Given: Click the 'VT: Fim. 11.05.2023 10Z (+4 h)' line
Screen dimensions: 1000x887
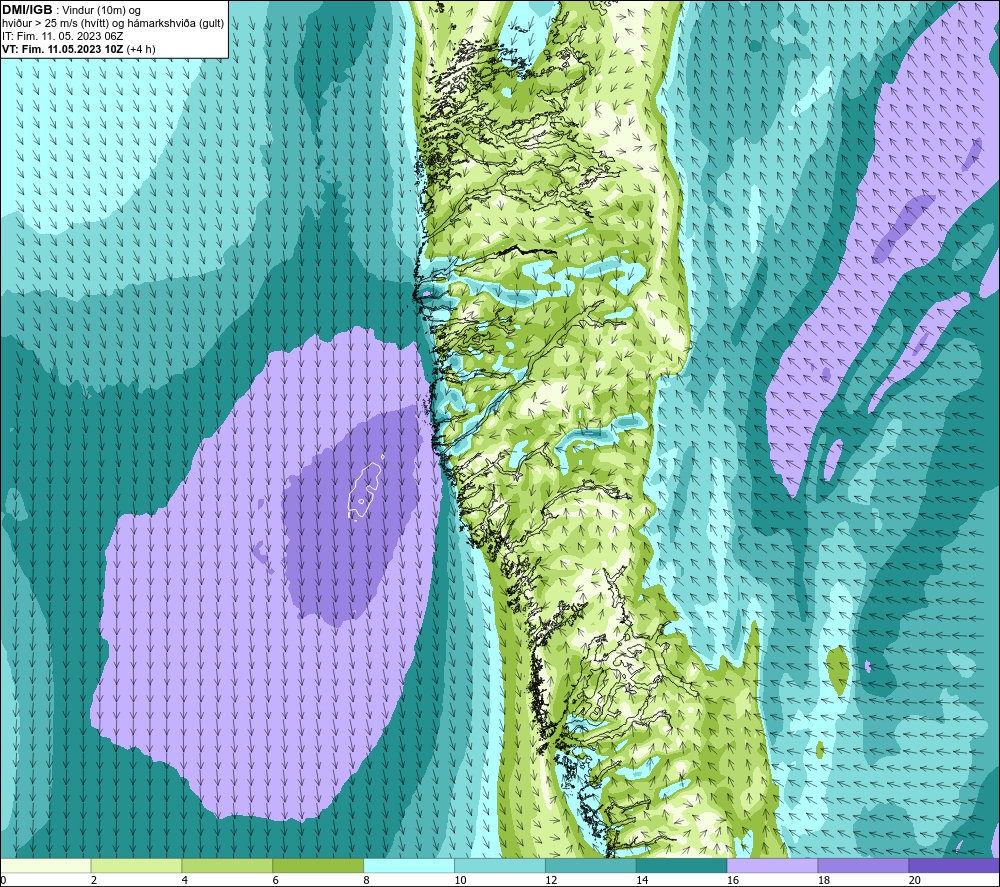Looking at the screenshot, I should (78, 49).
